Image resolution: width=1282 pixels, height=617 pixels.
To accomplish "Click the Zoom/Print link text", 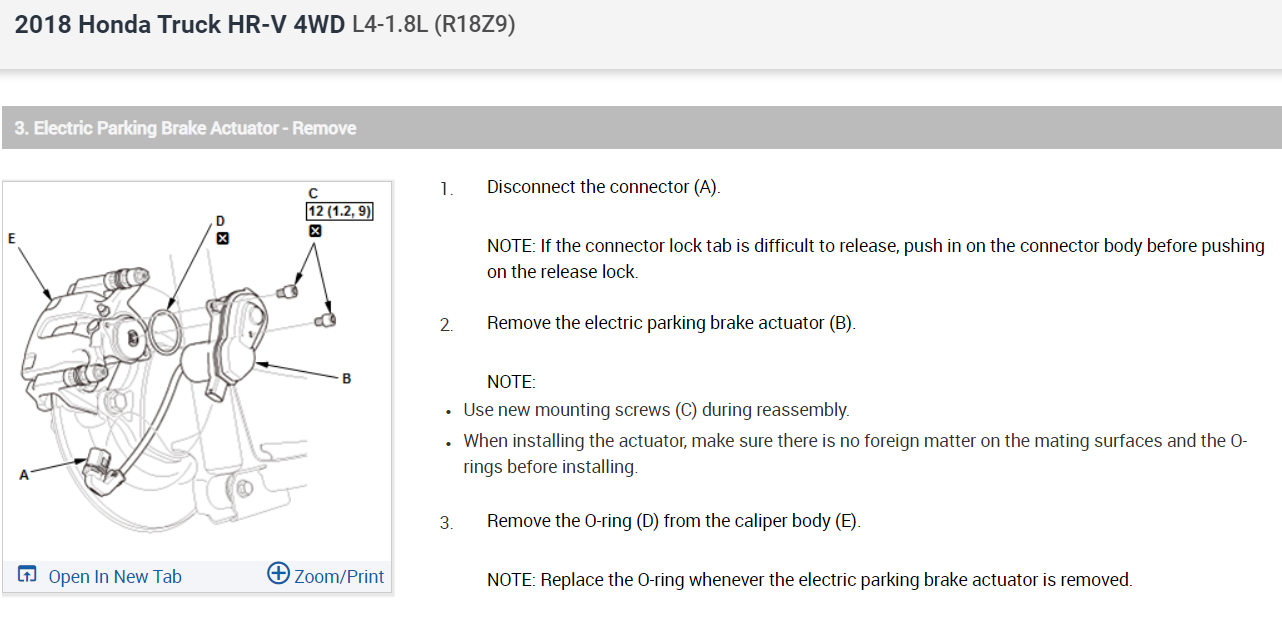I will pyautogui.click(x=339, y=576).
